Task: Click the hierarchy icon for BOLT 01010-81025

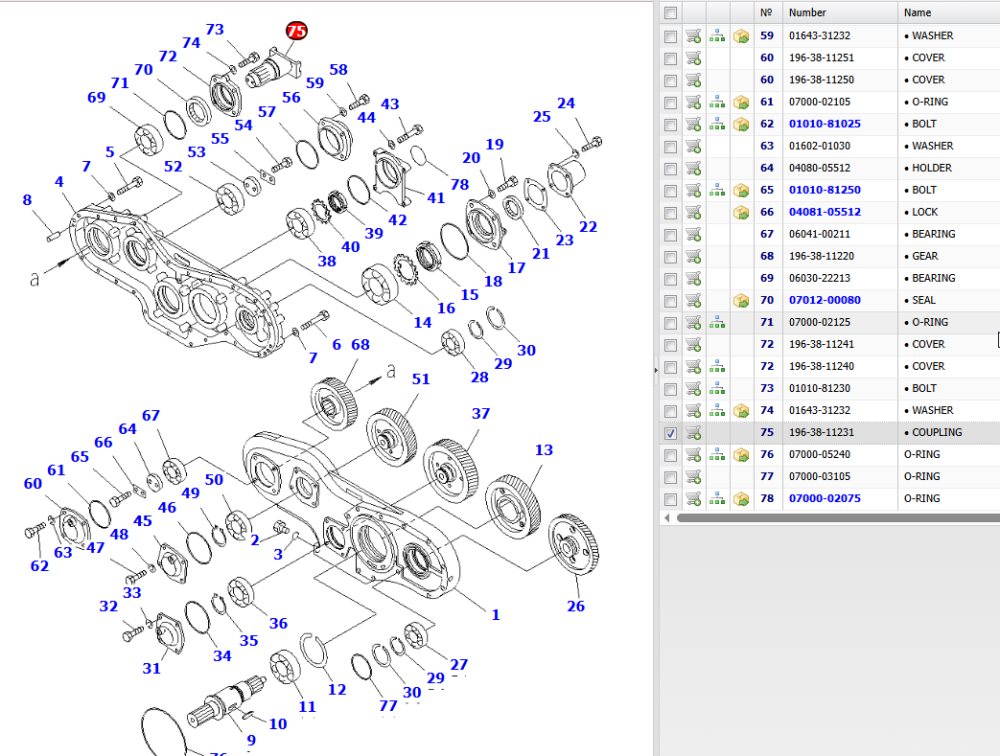Action: [717, 124]
